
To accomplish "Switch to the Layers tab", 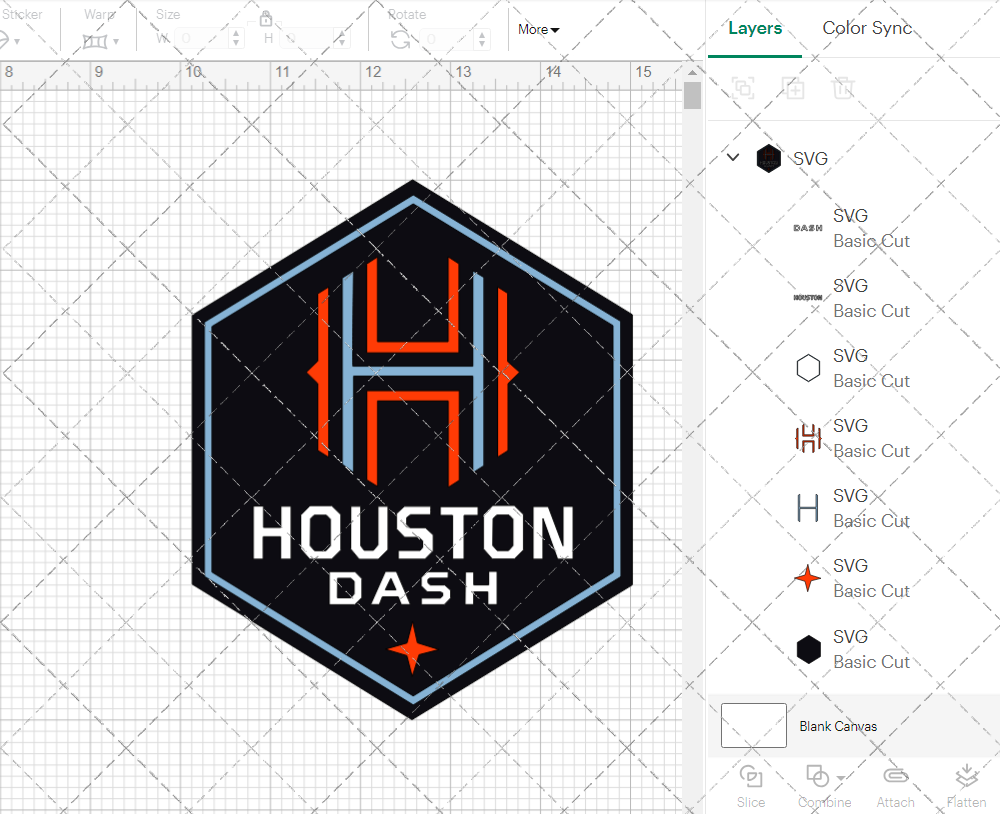I will (x=754, y=28).
